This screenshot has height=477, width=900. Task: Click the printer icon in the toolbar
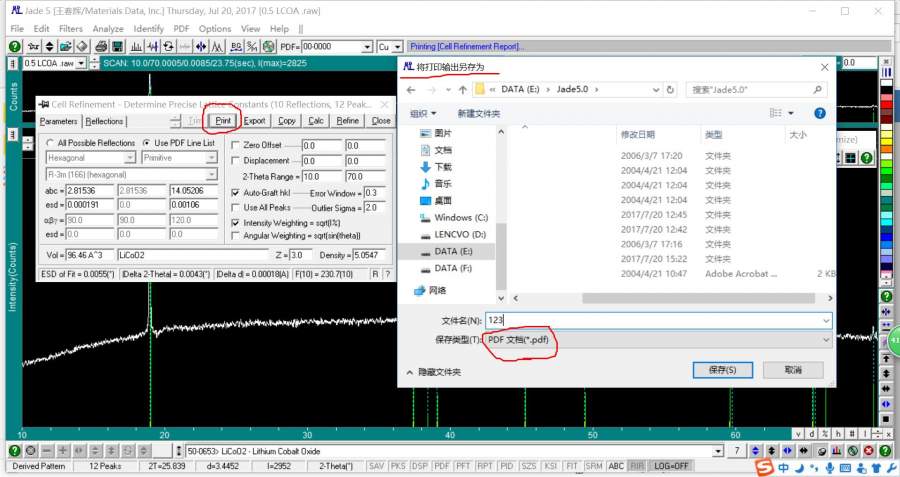click(102, 46)
